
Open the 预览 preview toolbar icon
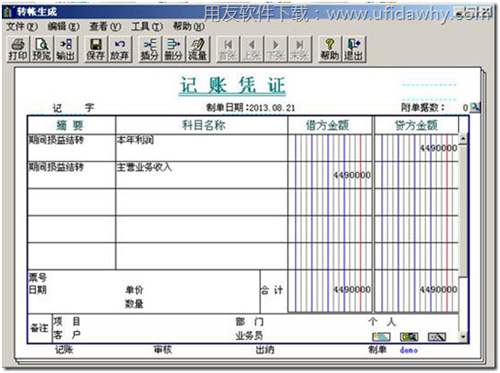pos(42,49)
